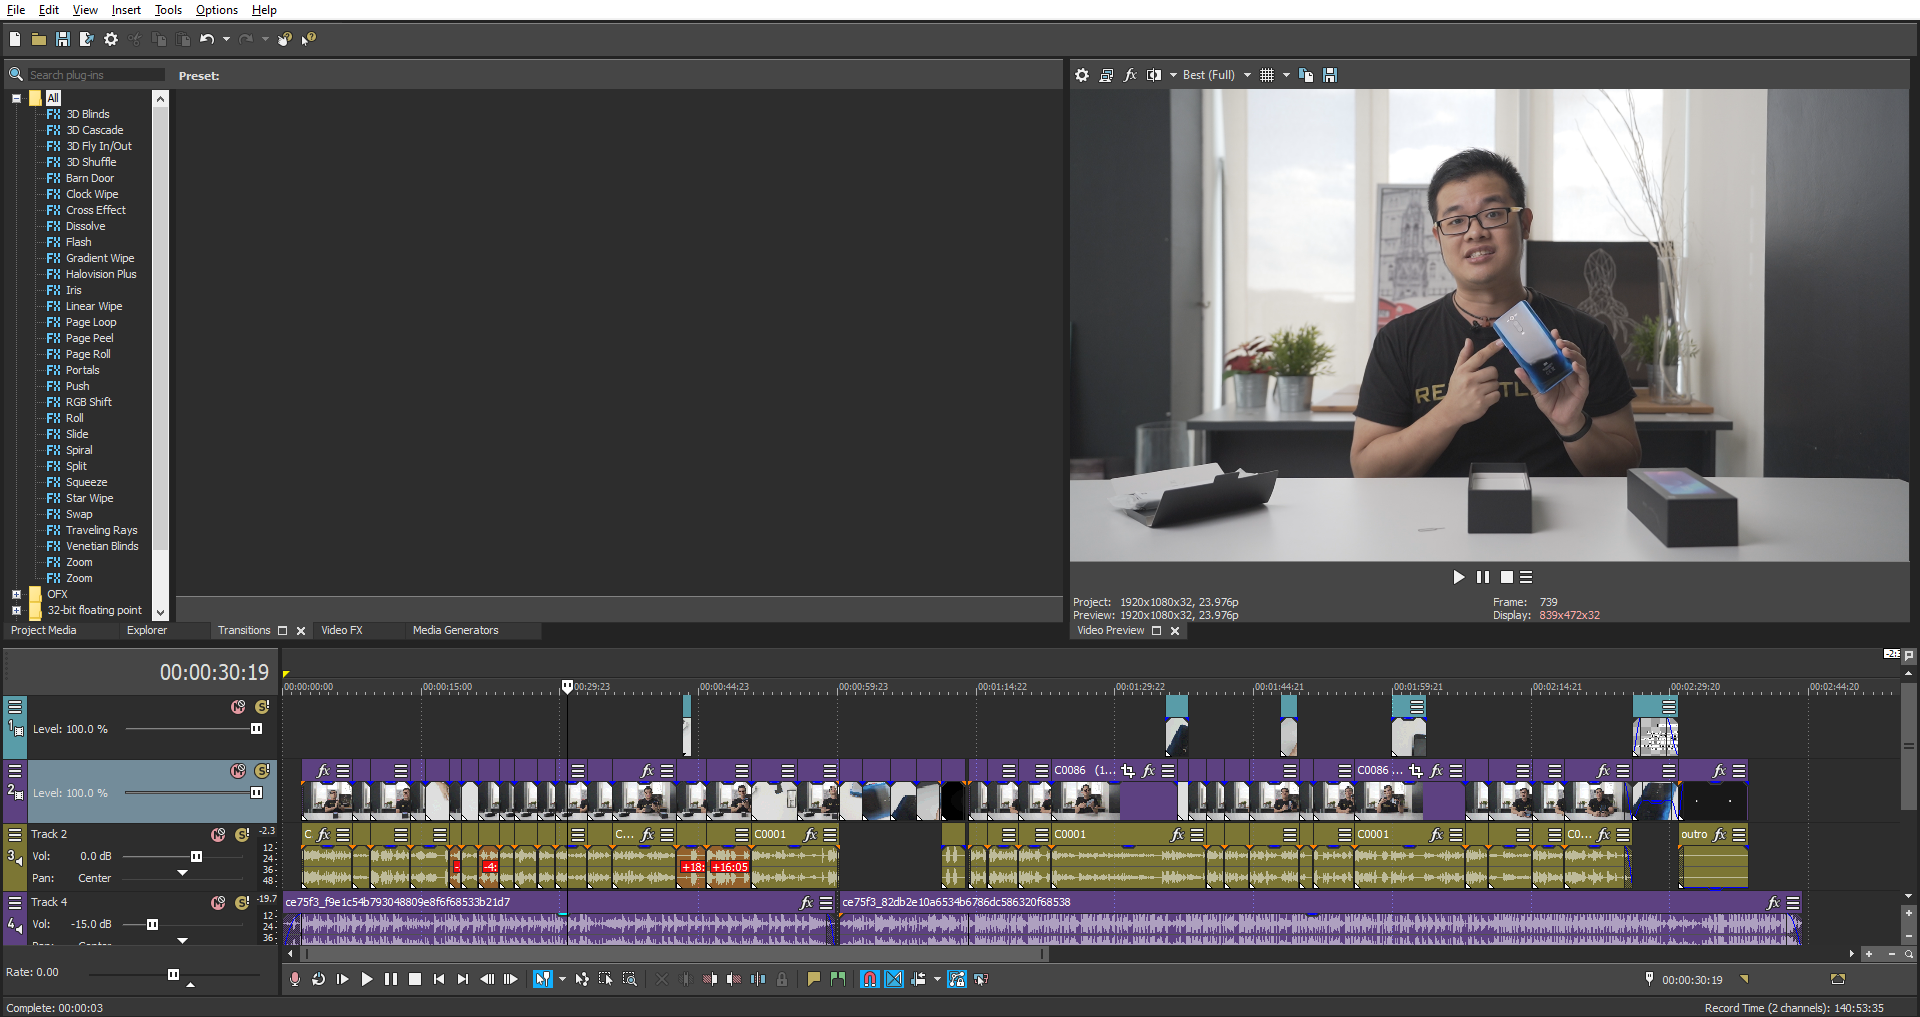Select the Cross Effect transition

coord(96,210)
